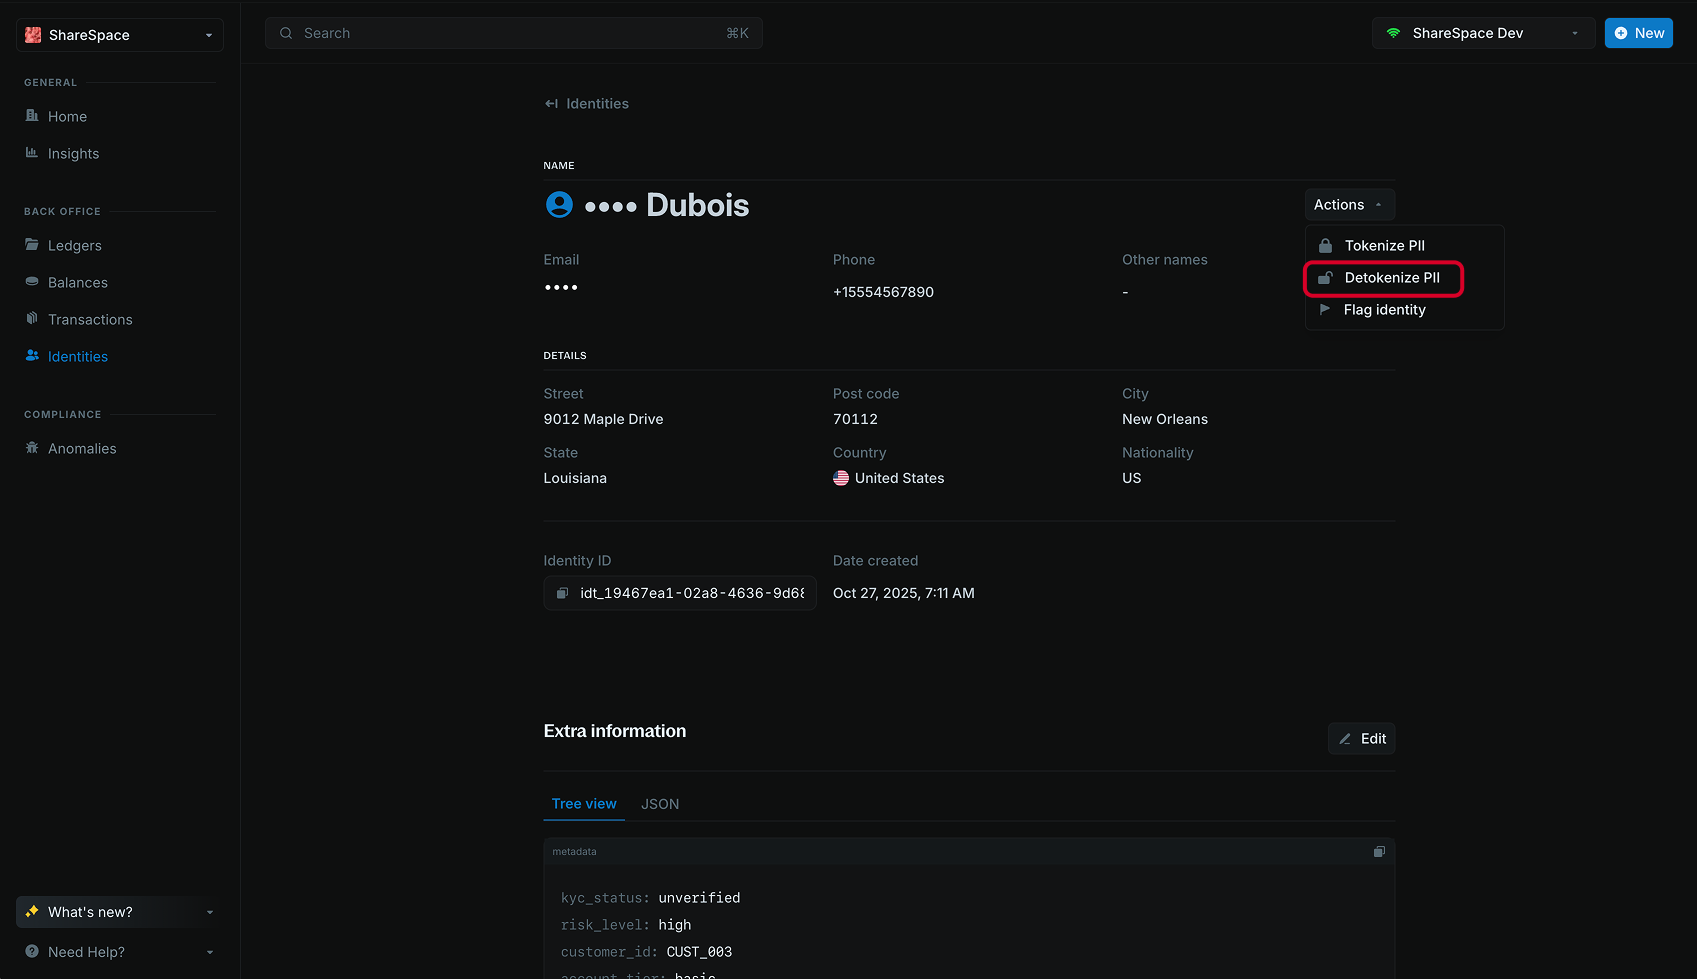Screen dimensions: 1697x979
Task: Click the New button
Action: 1638,32
